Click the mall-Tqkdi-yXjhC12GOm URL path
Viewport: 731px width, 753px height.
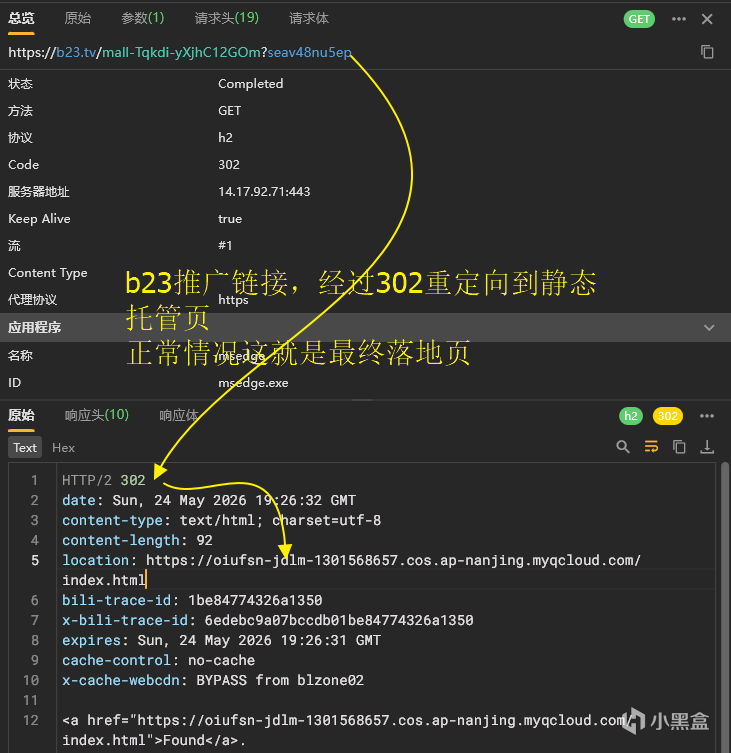pos(181,52)
